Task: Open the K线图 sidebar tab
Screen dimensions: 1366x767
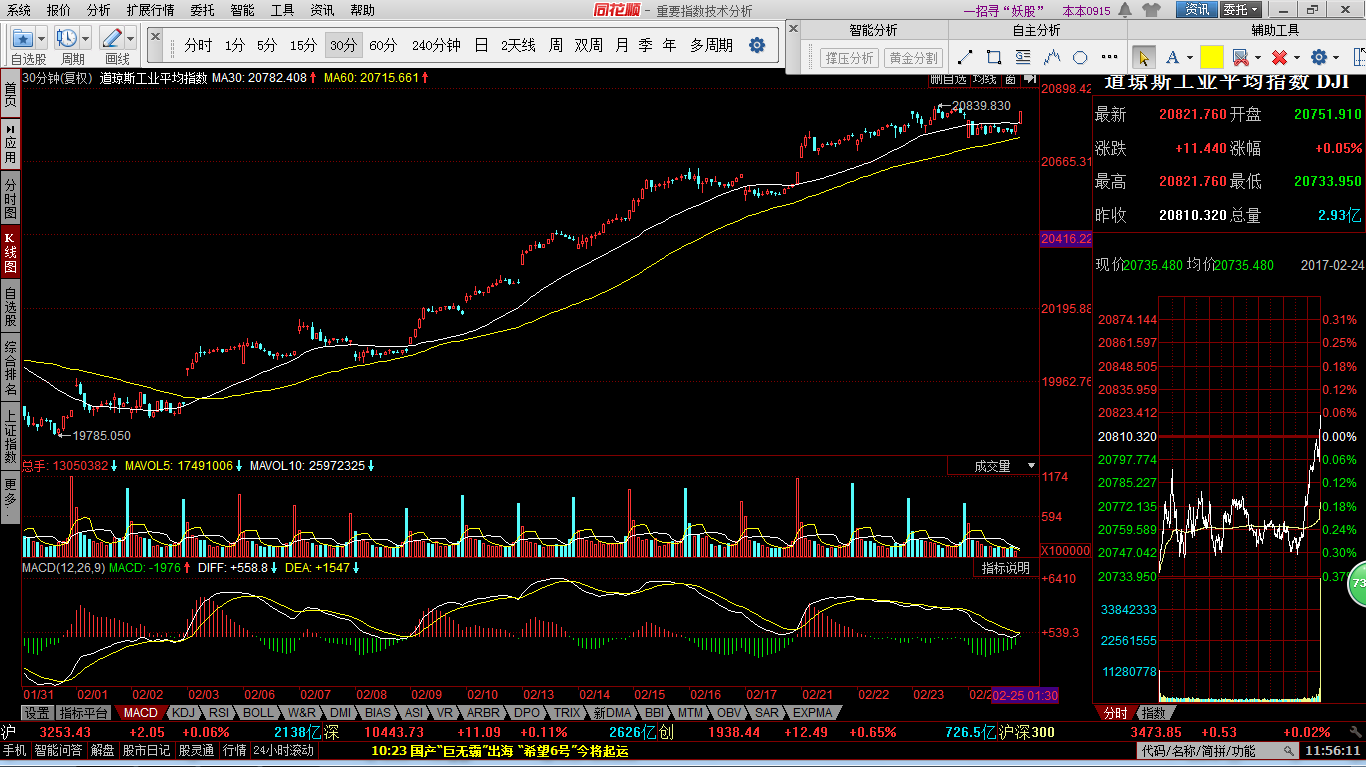Action: tap(10, 252)
